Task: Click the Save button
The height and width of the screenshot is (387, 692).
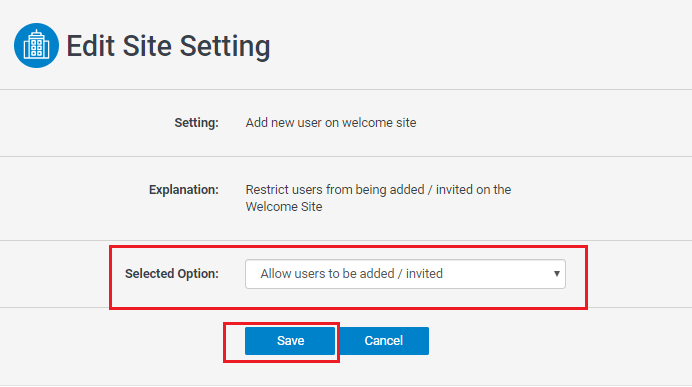Action: (290, 341)
